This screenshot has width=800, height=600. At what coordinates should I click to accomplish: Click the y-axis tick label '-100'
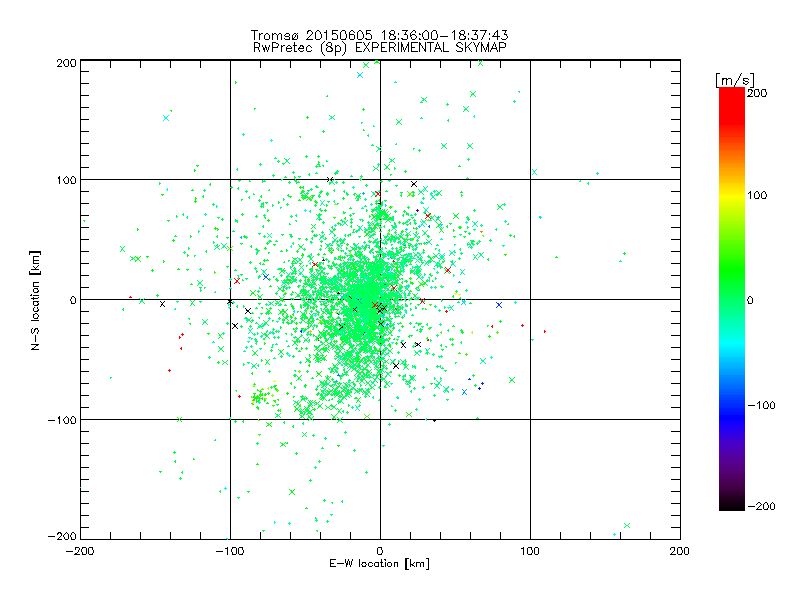[x=62, y=420]
